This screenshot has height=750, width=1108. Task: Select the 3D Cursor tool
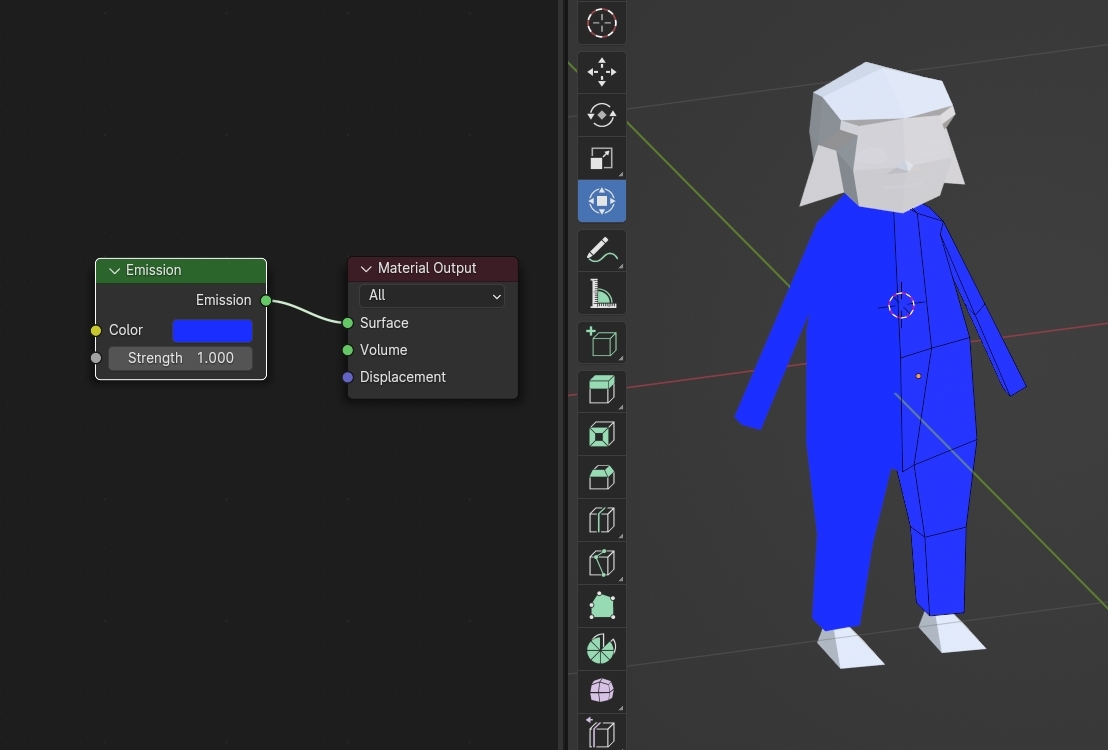point(601,23)
